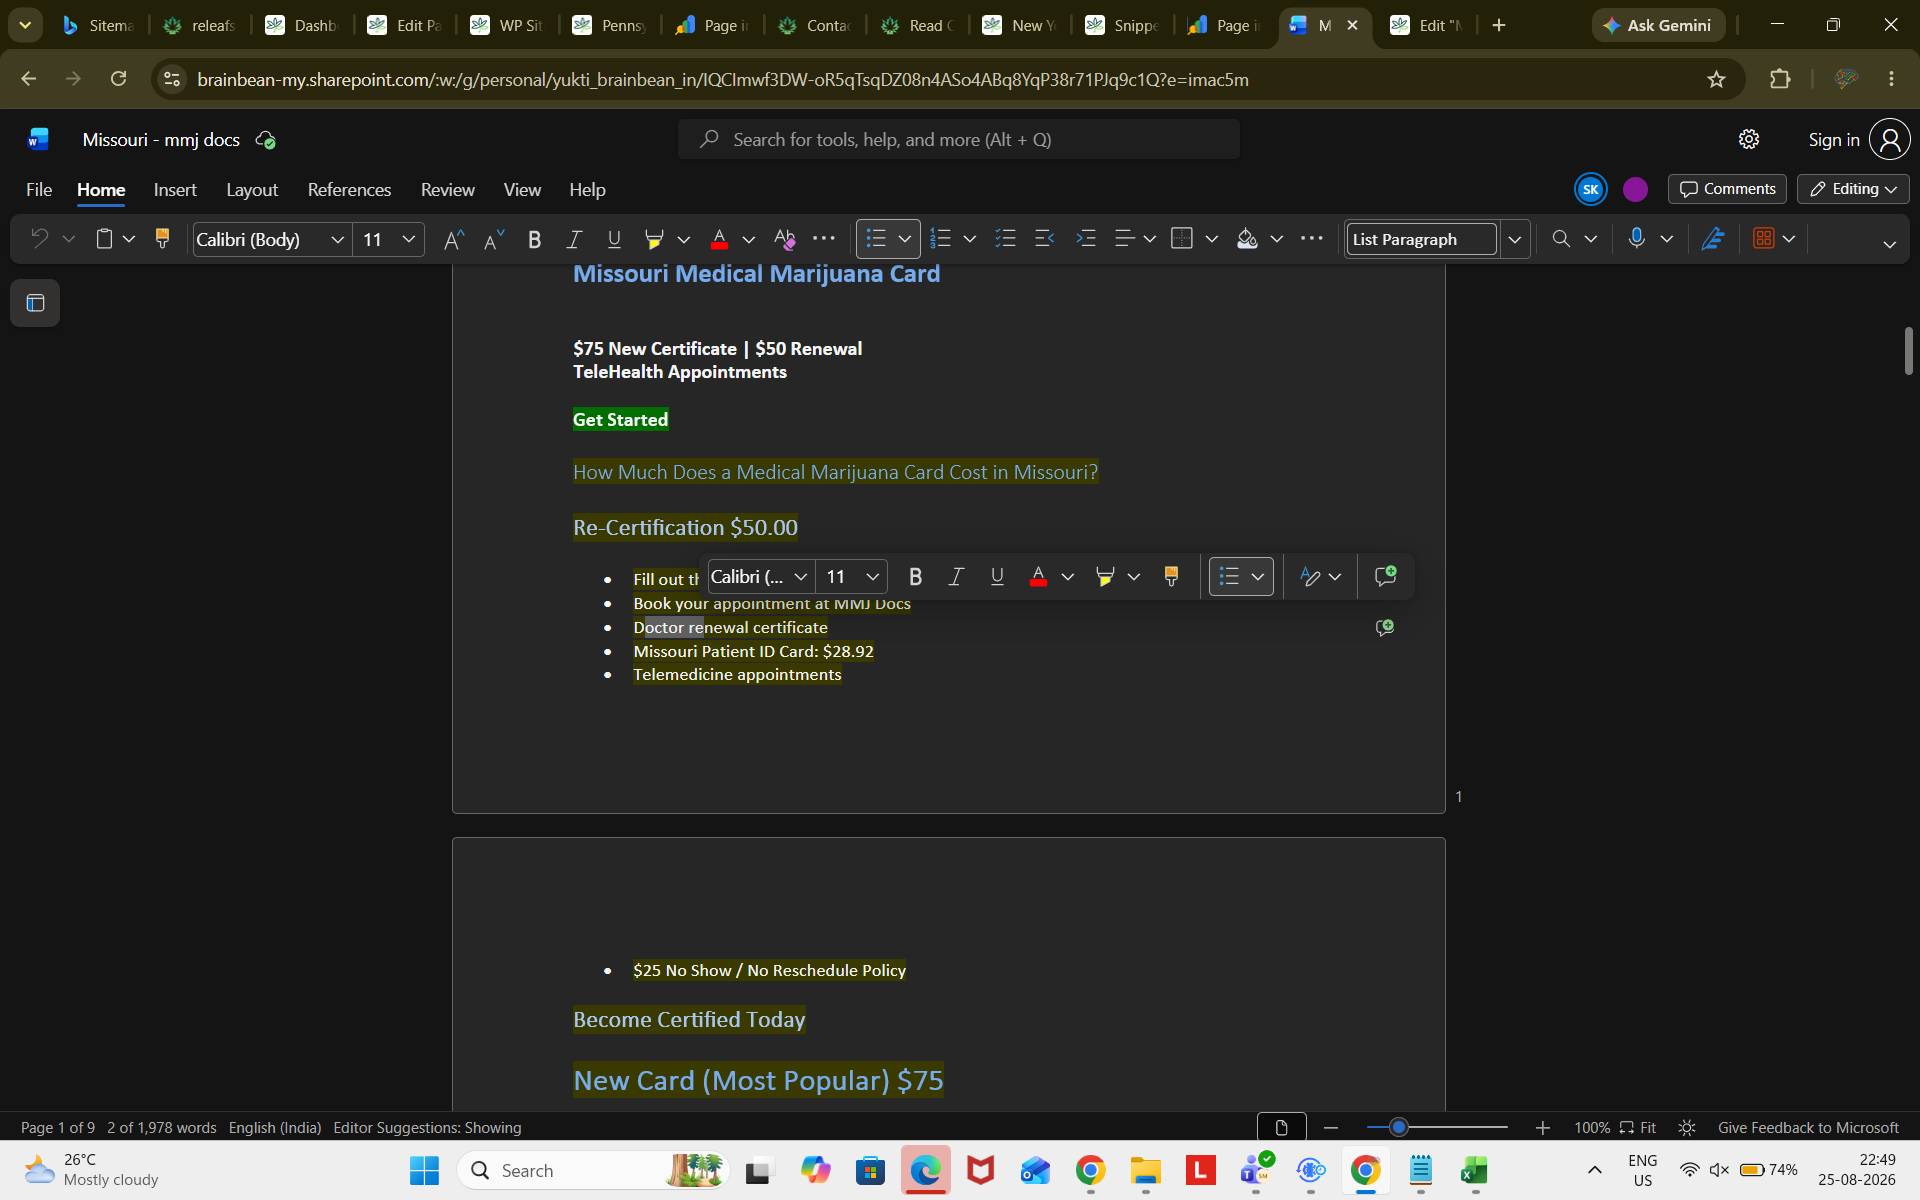The width and height of the screenshot is (1920, 1200).
Task: Toggle Bold in the ribbon
Action: [x=534, y=239]
